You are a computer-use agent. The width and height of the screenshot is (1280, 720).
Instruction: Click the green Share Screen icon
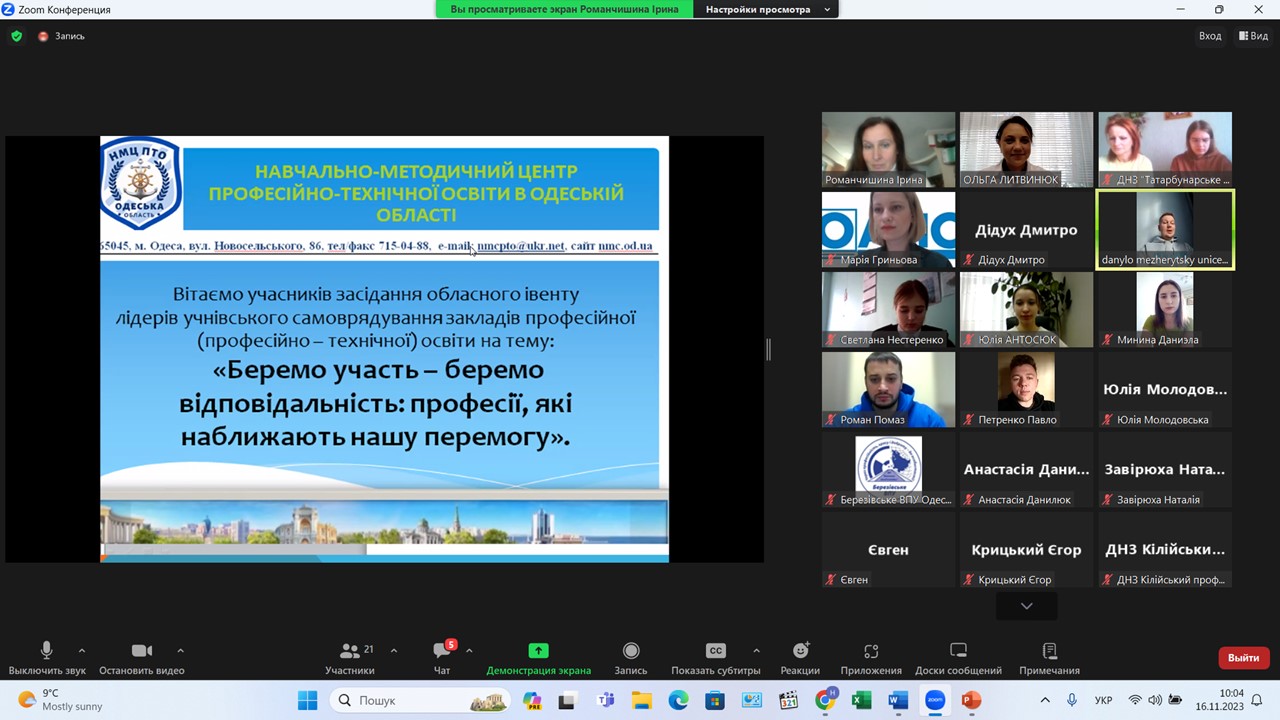(538, 651)
